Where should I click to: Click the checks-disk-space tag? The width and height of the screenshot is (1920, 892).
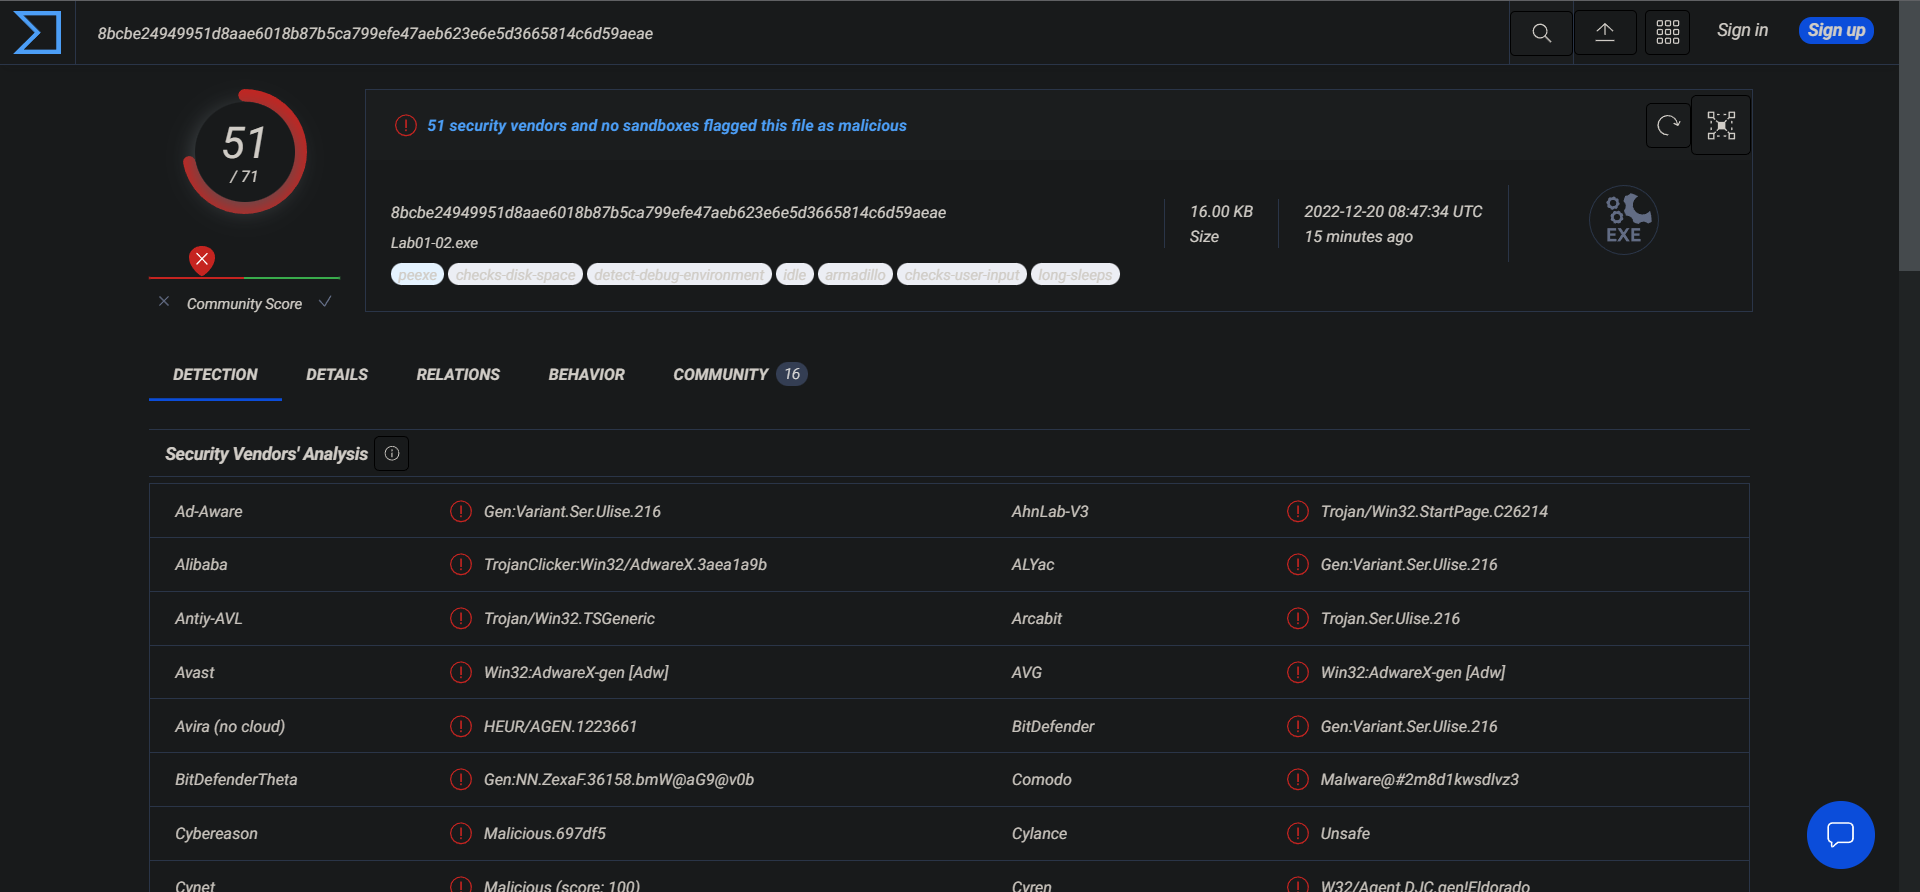click(x=515, y=274)
